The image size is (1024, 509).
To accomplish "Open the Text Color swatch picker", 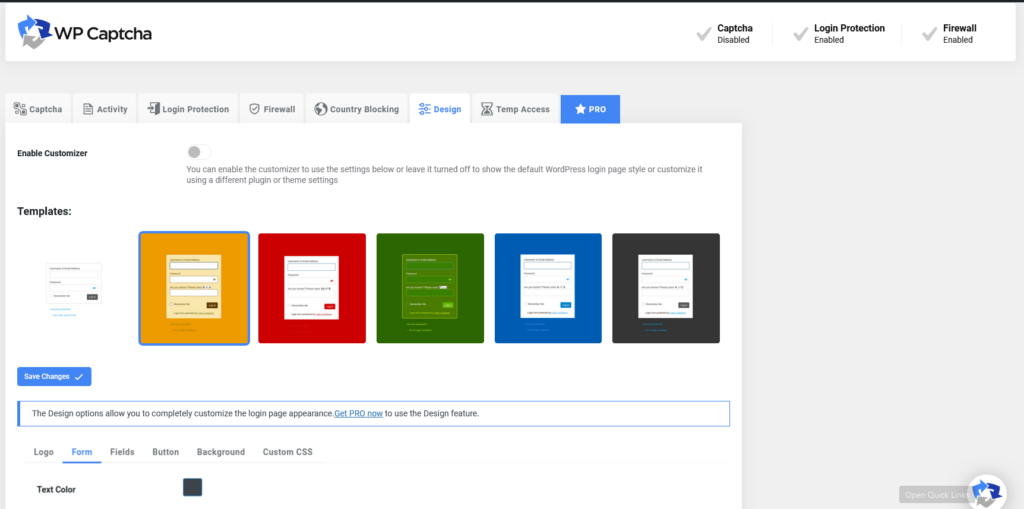I will (193, 487).
